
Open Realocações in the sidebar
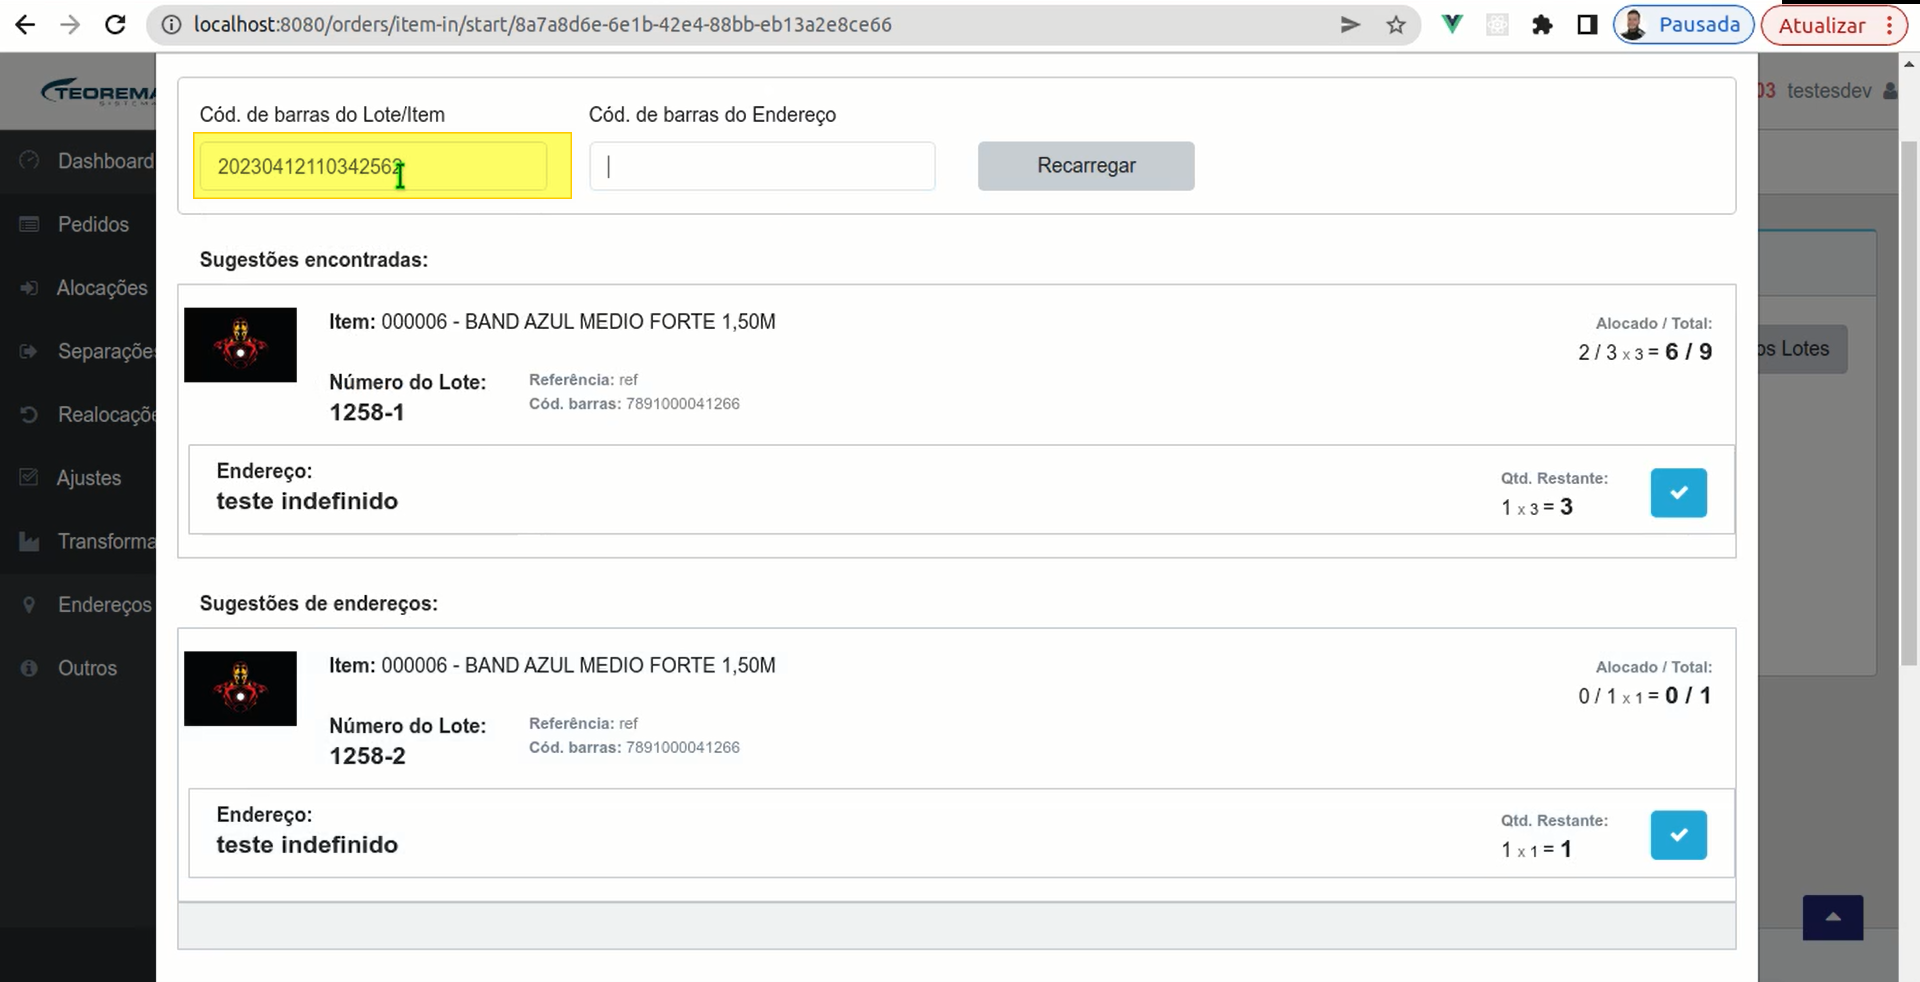click(107, 414)
